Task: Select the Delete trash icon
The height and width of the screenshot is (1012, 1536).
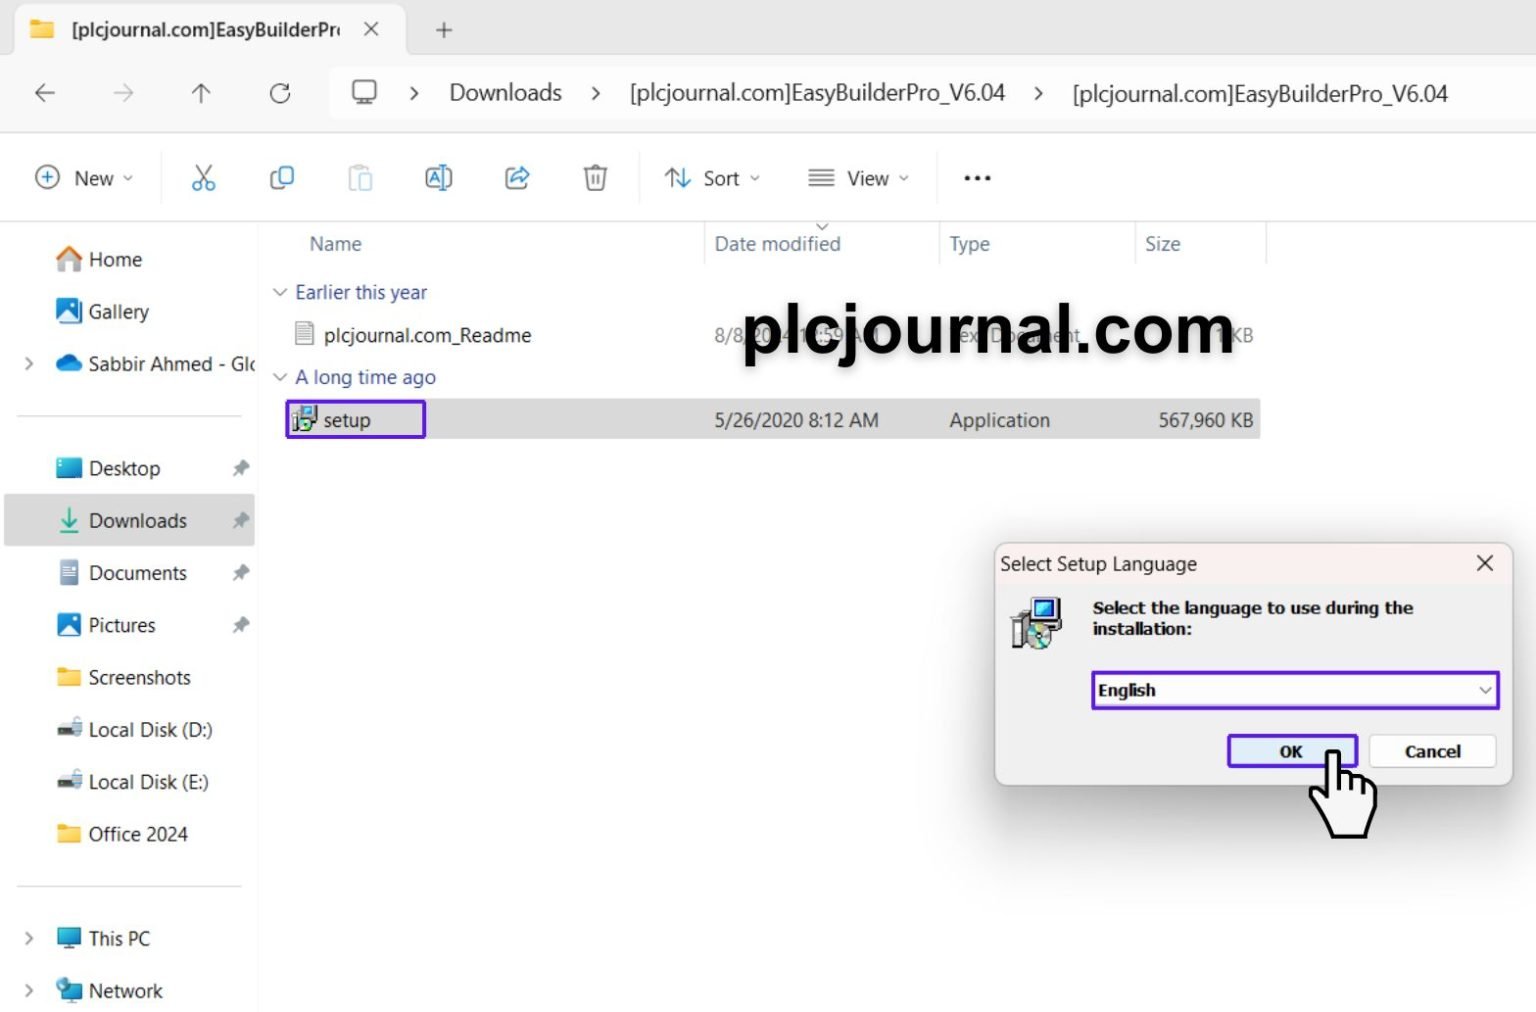Action: click(x=594, y=178)
